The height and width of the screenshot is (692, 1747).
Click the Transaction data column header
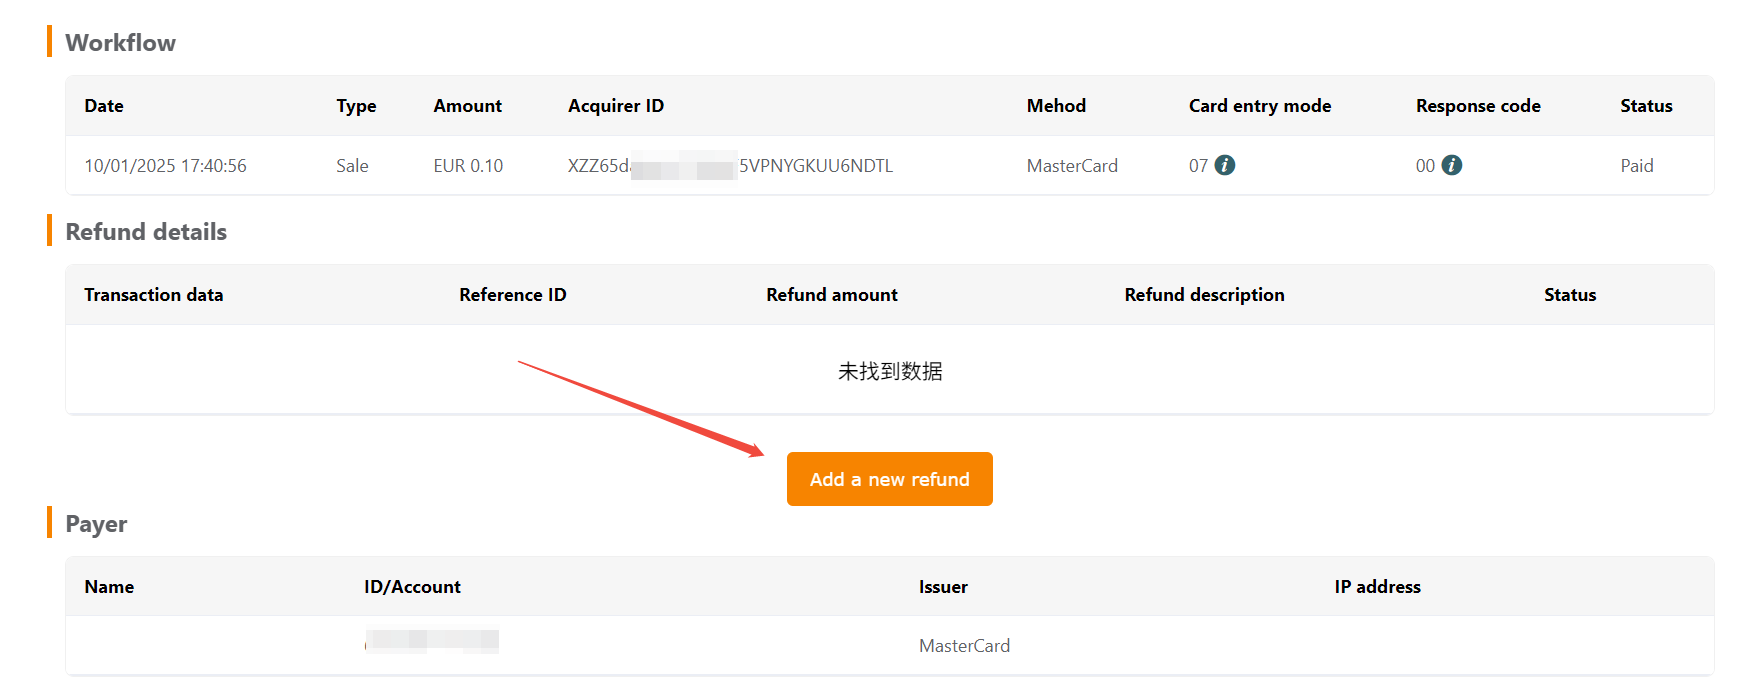point(154,295)
